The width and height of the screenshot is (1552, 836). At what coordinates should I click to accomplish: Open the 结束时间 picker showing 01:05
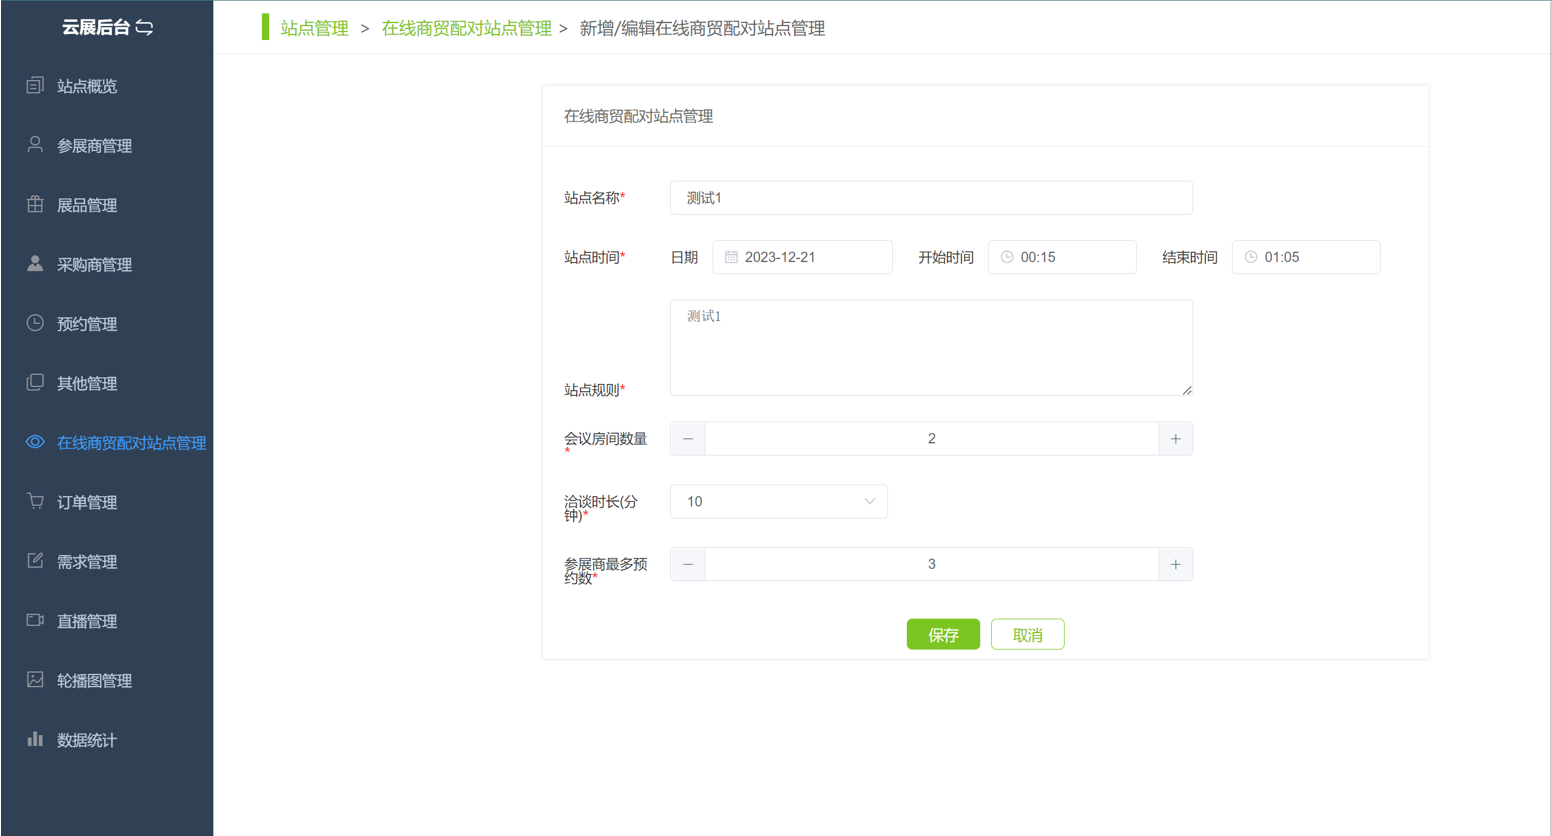point(1306,257)
